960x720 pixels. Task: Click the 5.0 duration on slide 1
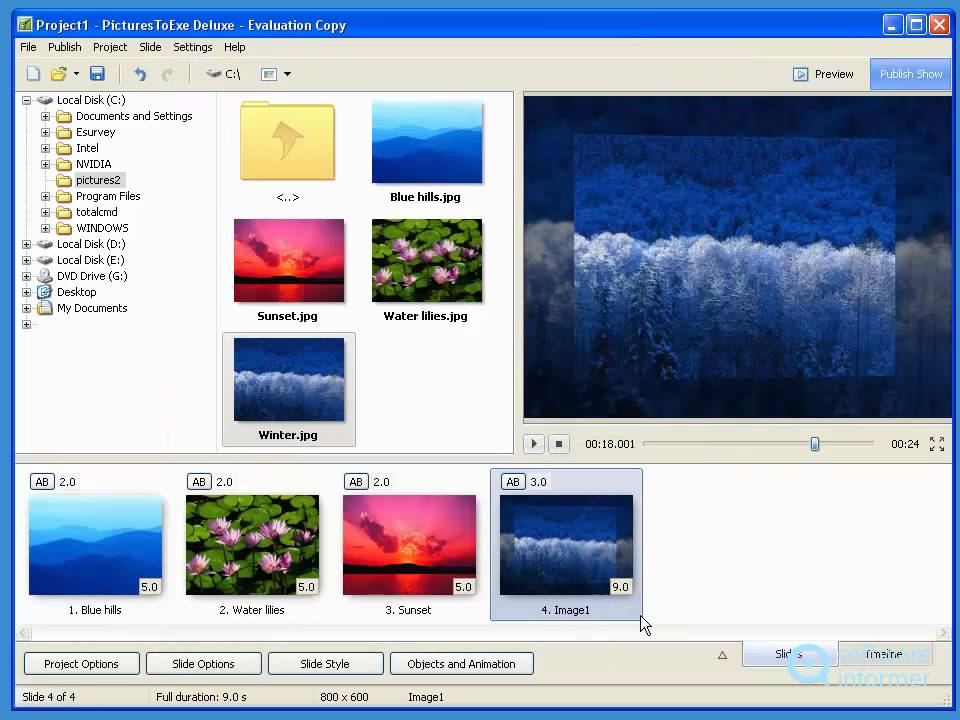point(149,587)
